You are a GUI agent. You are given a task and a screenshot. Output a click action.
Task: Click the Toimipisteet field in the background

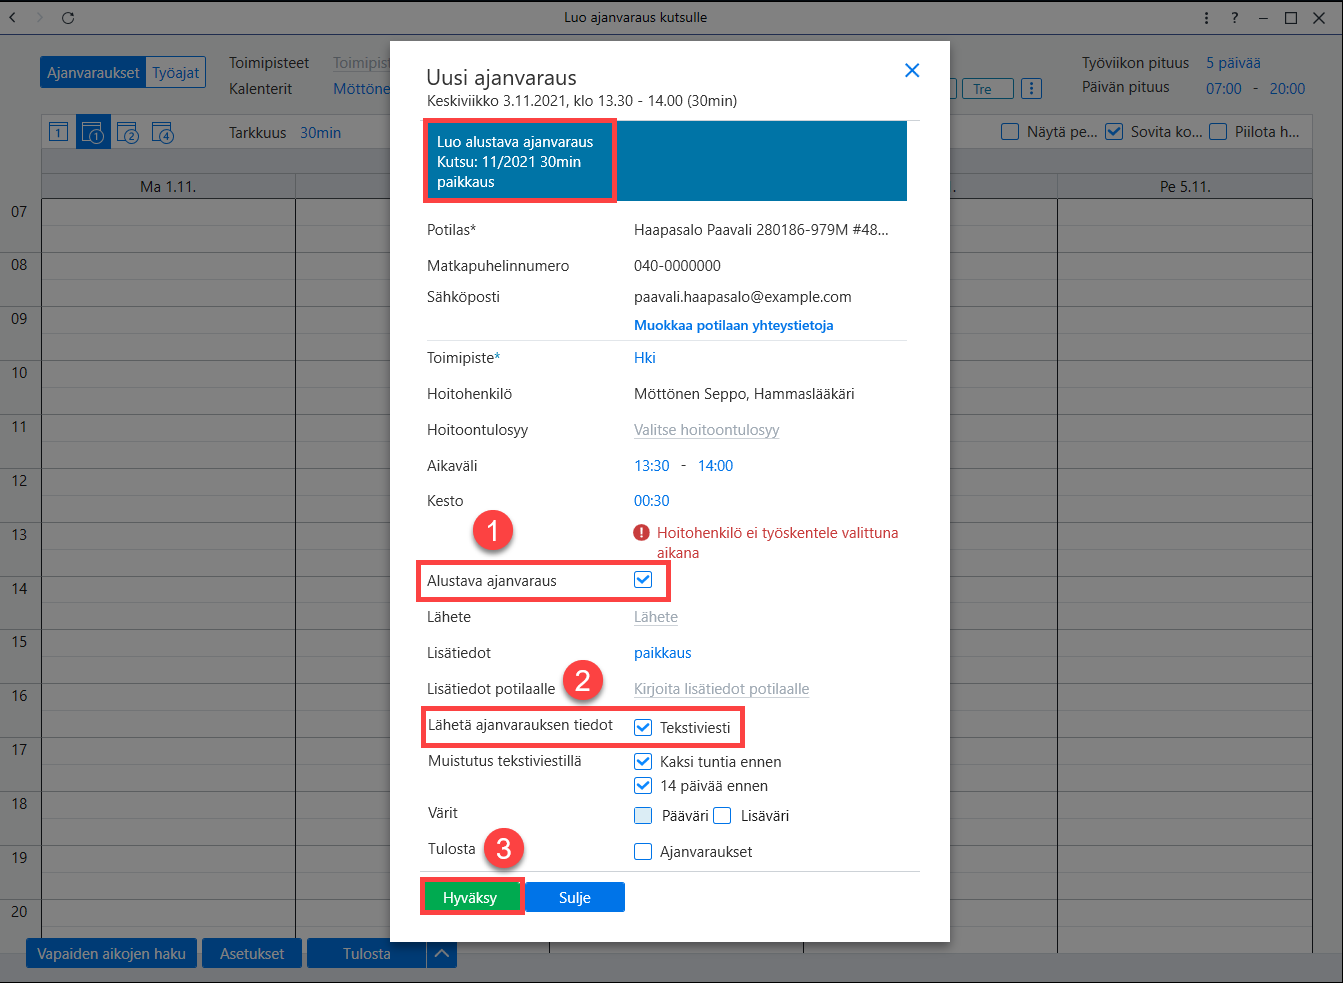point(361,62)
